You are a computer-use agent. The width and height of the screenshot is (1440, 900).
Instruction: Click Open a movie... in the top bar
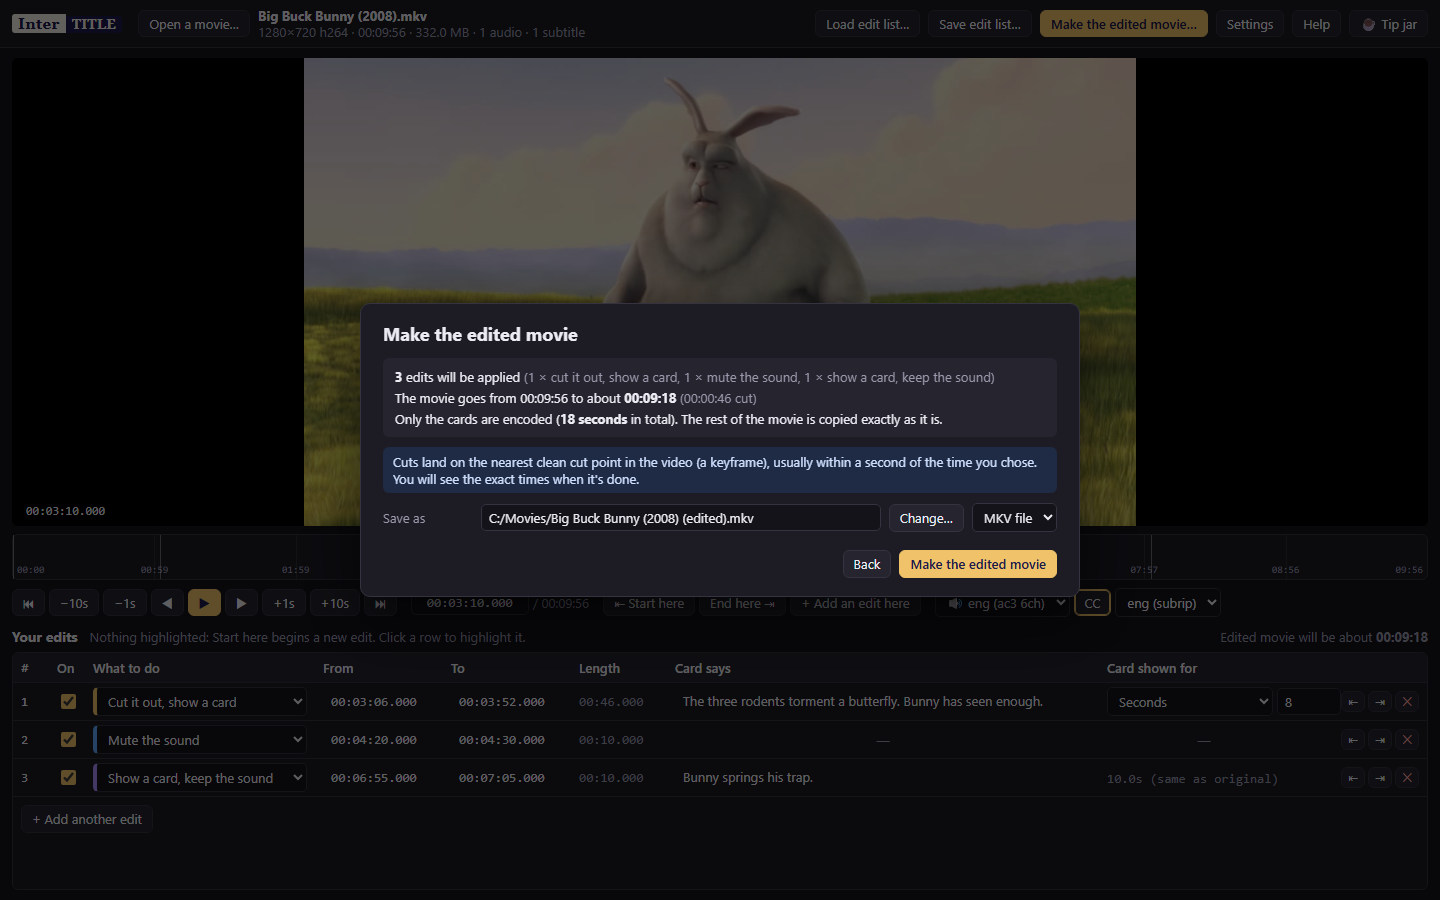pos(194,24)
